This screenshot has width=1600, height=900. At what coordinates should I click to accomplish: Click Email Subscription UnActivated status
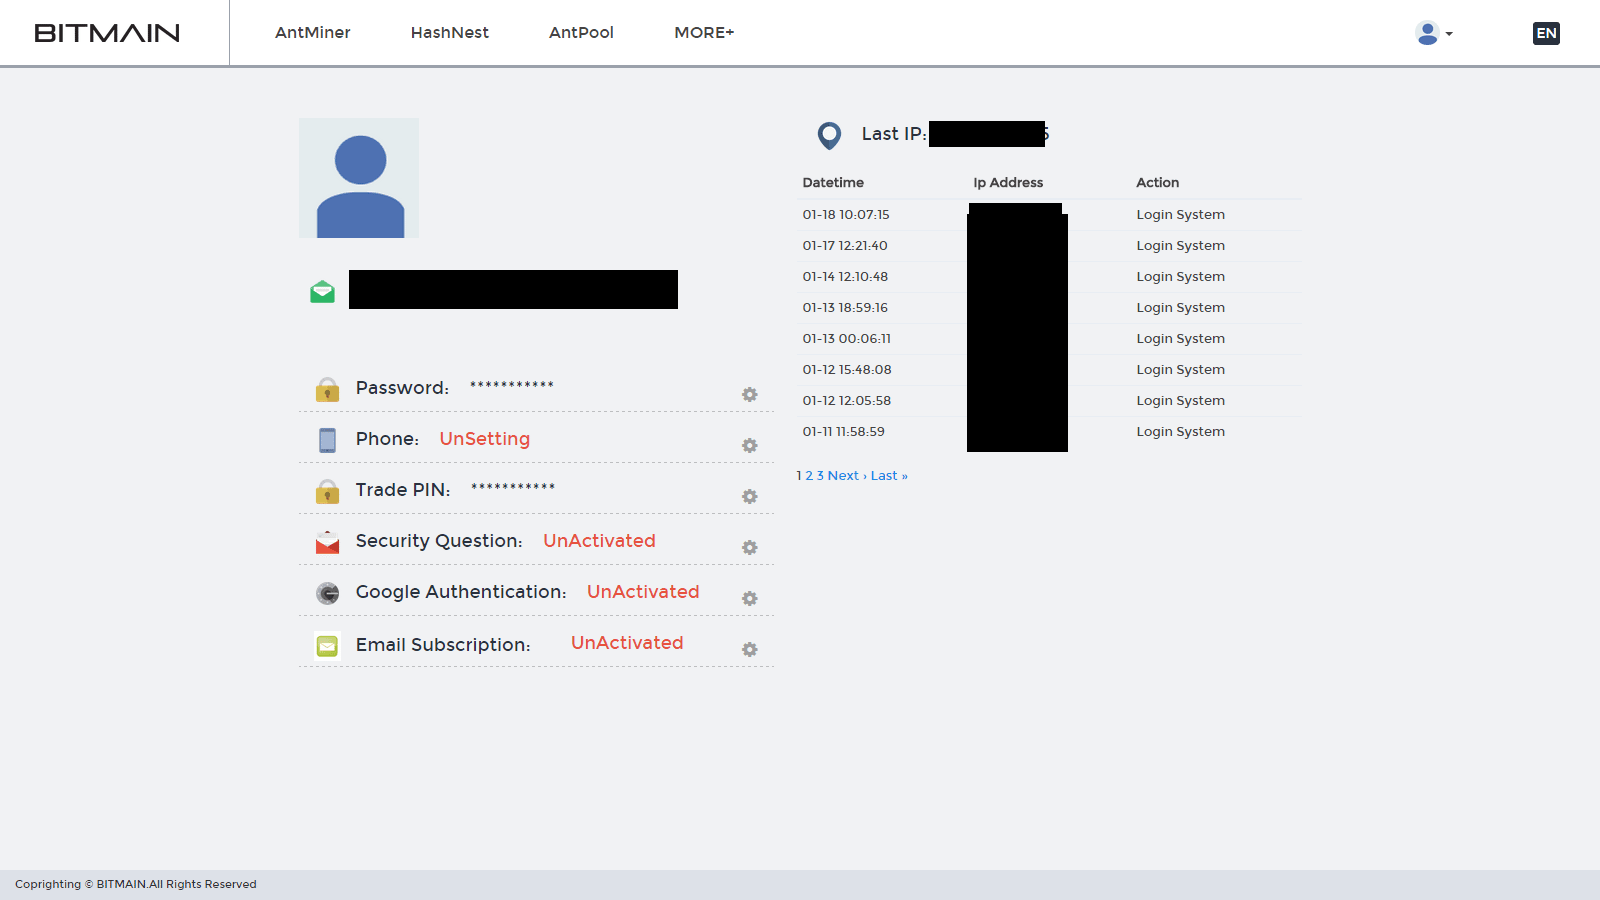coord(627,643)
